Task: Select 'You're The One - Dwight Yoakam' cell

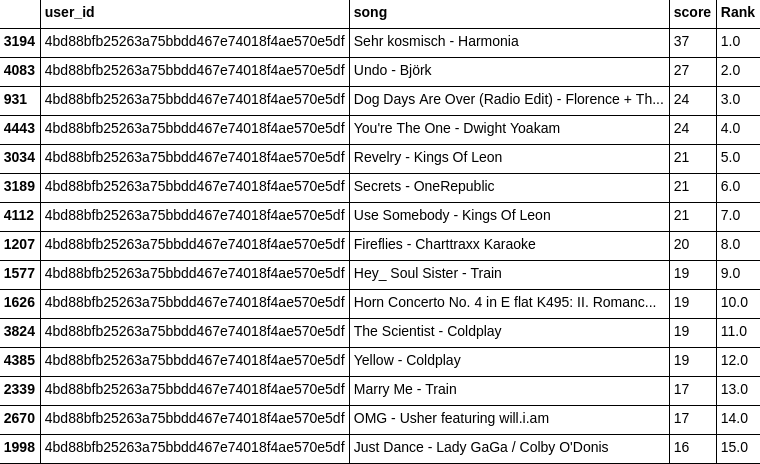Action: coord(457,129)
